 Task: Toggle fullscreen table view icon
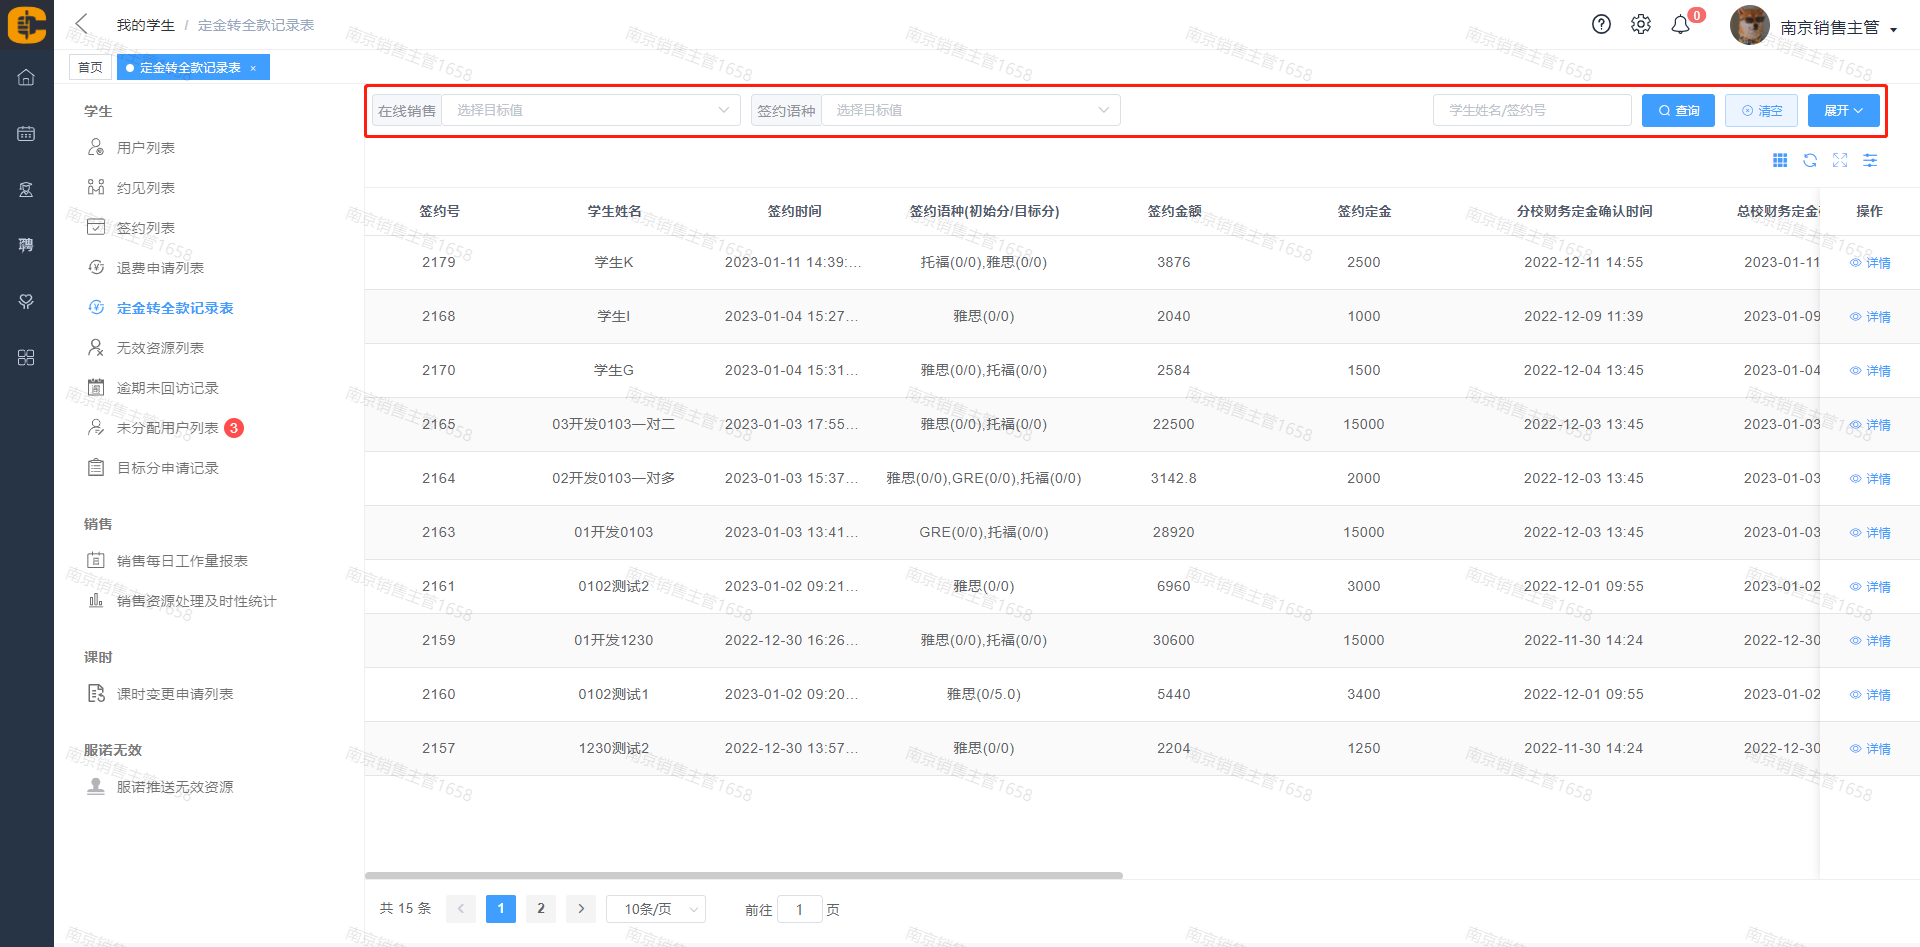coord(1840,160)
